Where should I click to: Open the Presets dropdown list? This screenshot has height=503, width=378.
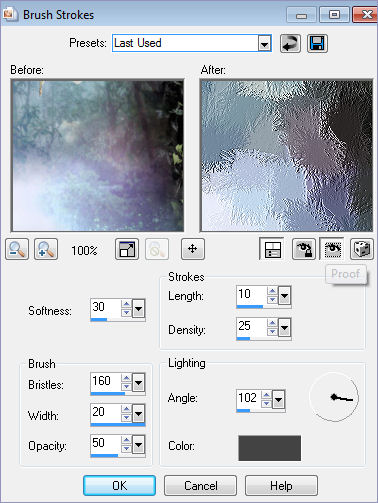(x=264, y=44)
